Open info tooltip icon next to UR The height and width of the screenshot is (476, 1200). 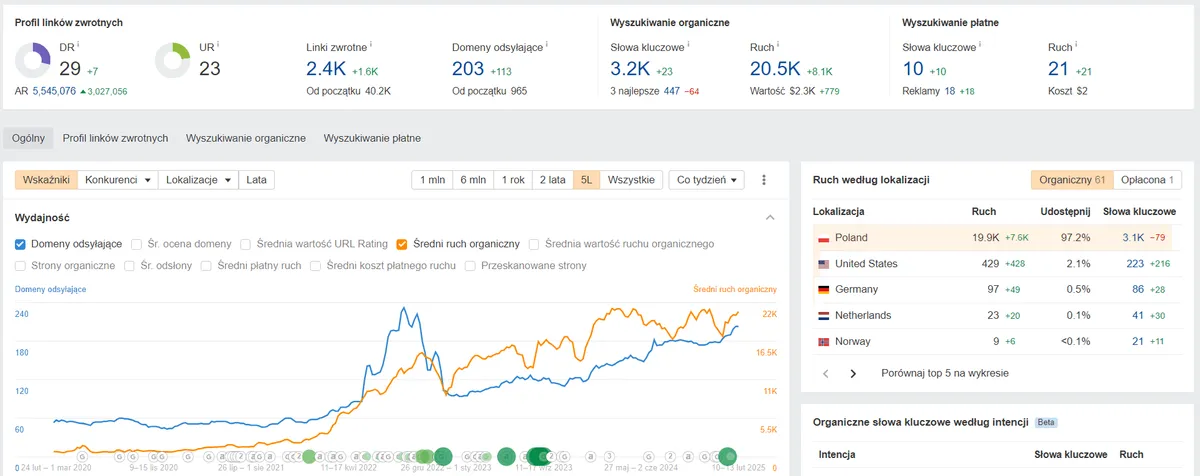pyautogui.click(x=216, y=45)
